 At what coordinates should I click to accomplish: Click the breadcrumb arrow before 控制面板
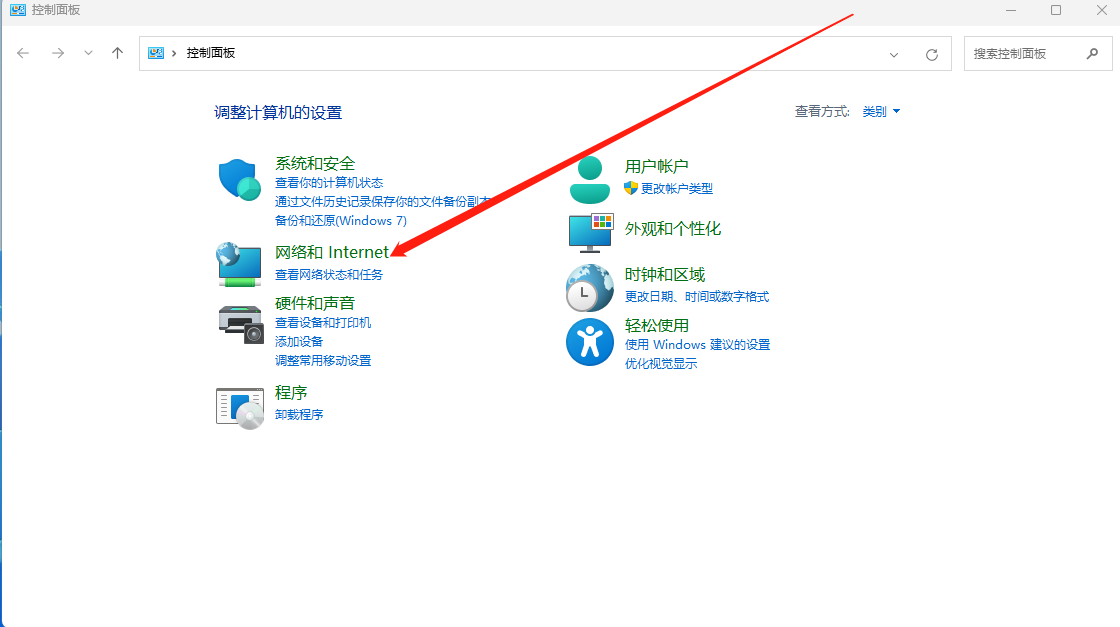(174, 54)
